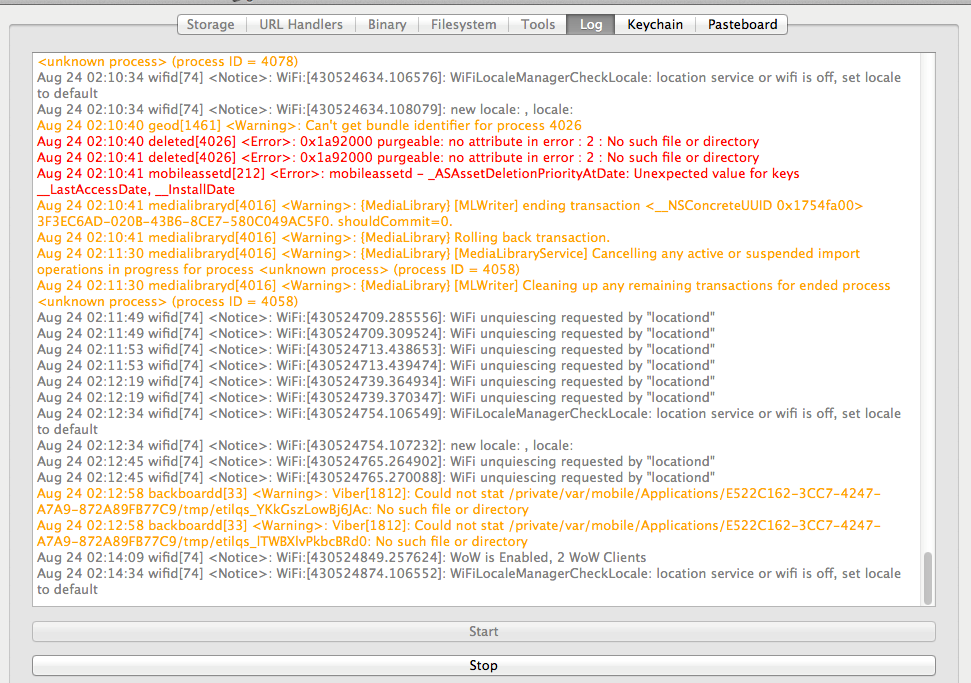Click the log's vertical scrollbar thumb

928,577
